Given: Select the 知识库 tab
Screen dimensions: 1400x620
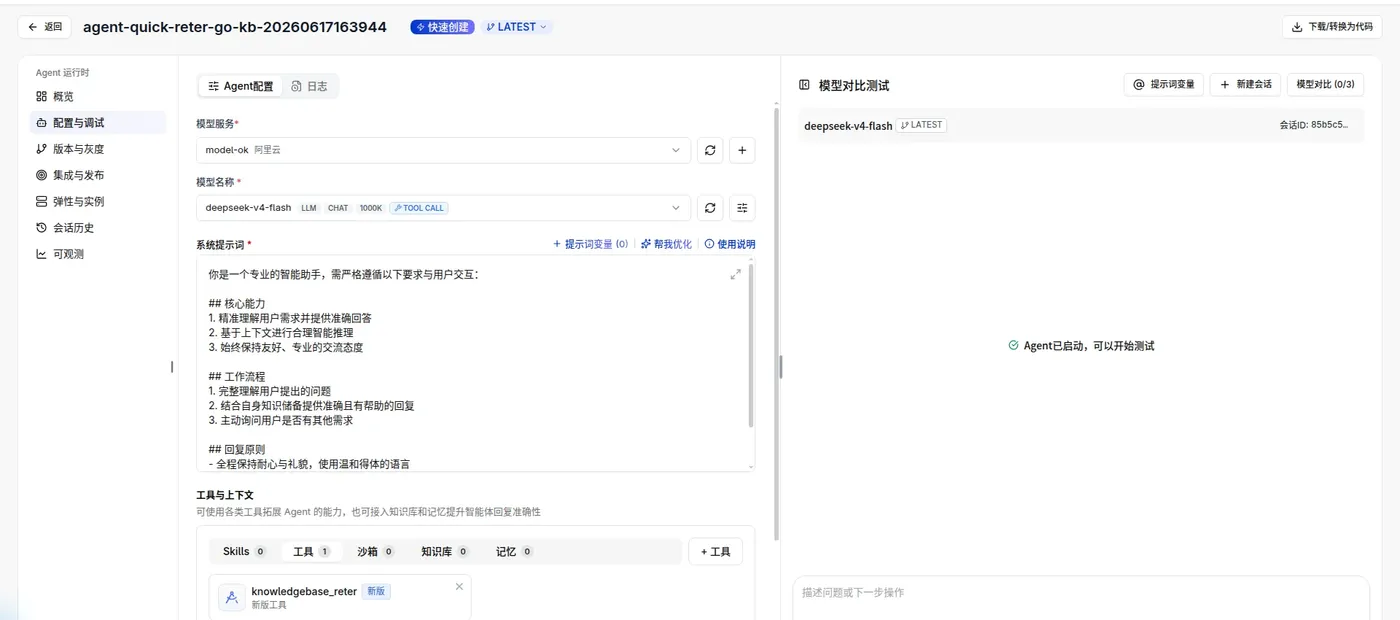Looking at the screenshot, I should click(x=444, y=551).
